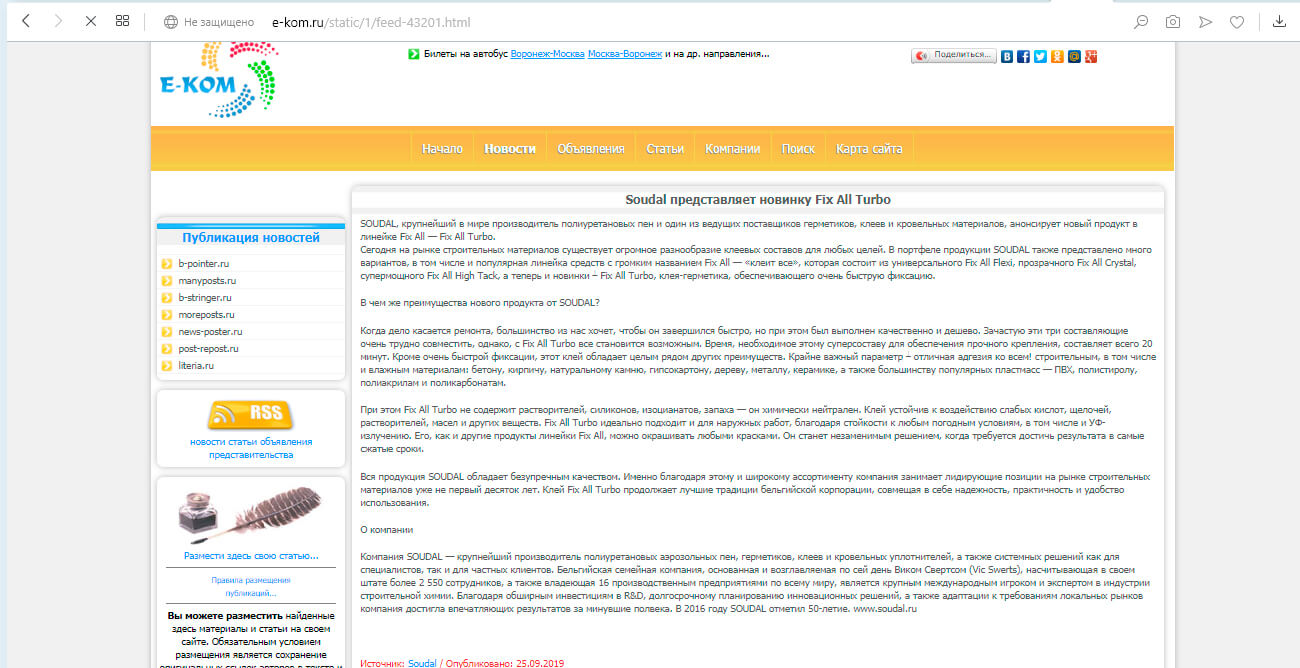Open the speed dial grid icon
This screenshot has width=1300, height=668.
[x=122, y=21]
